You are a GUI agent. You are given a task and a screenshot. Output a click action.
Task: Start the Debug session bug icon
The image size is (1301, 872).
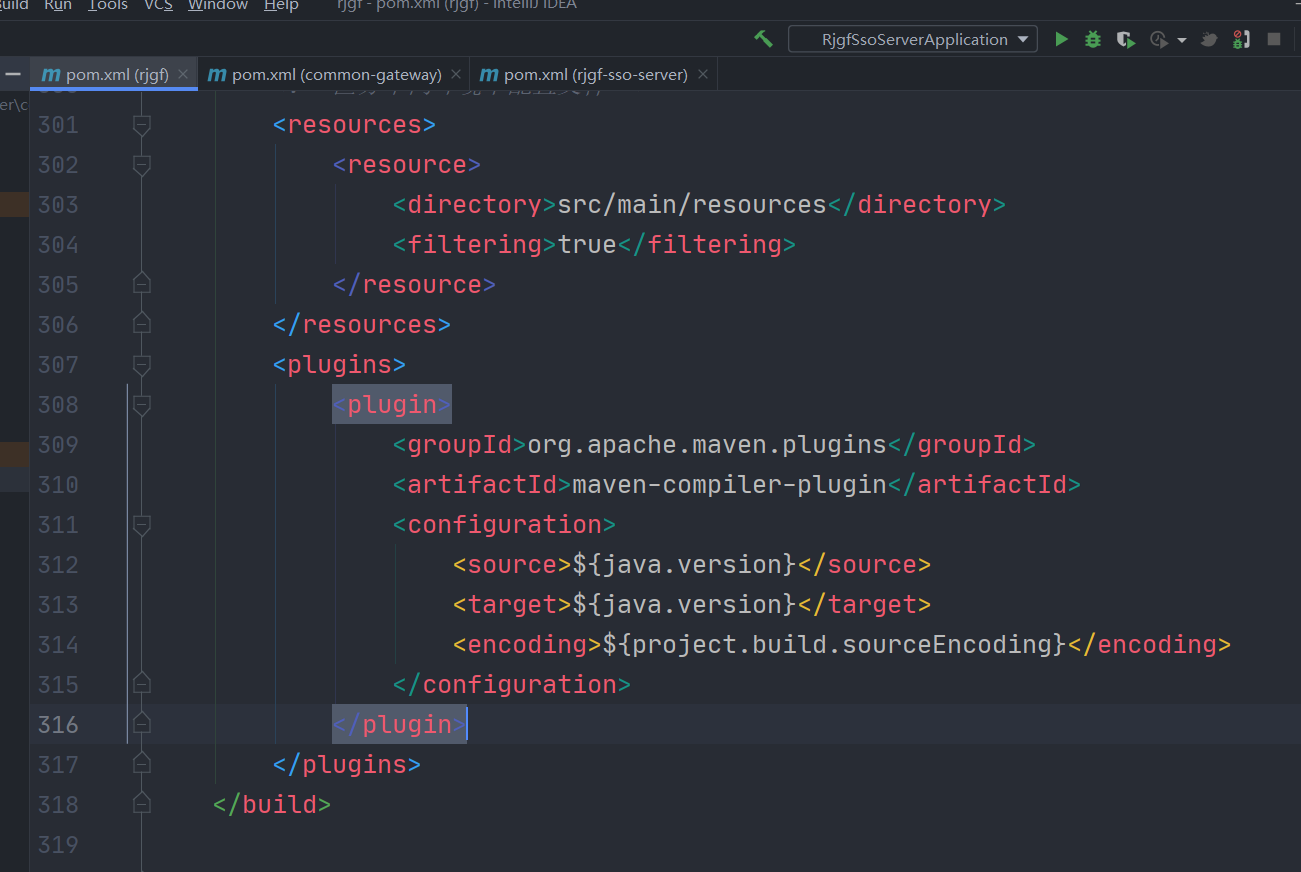pos(1091,39)
